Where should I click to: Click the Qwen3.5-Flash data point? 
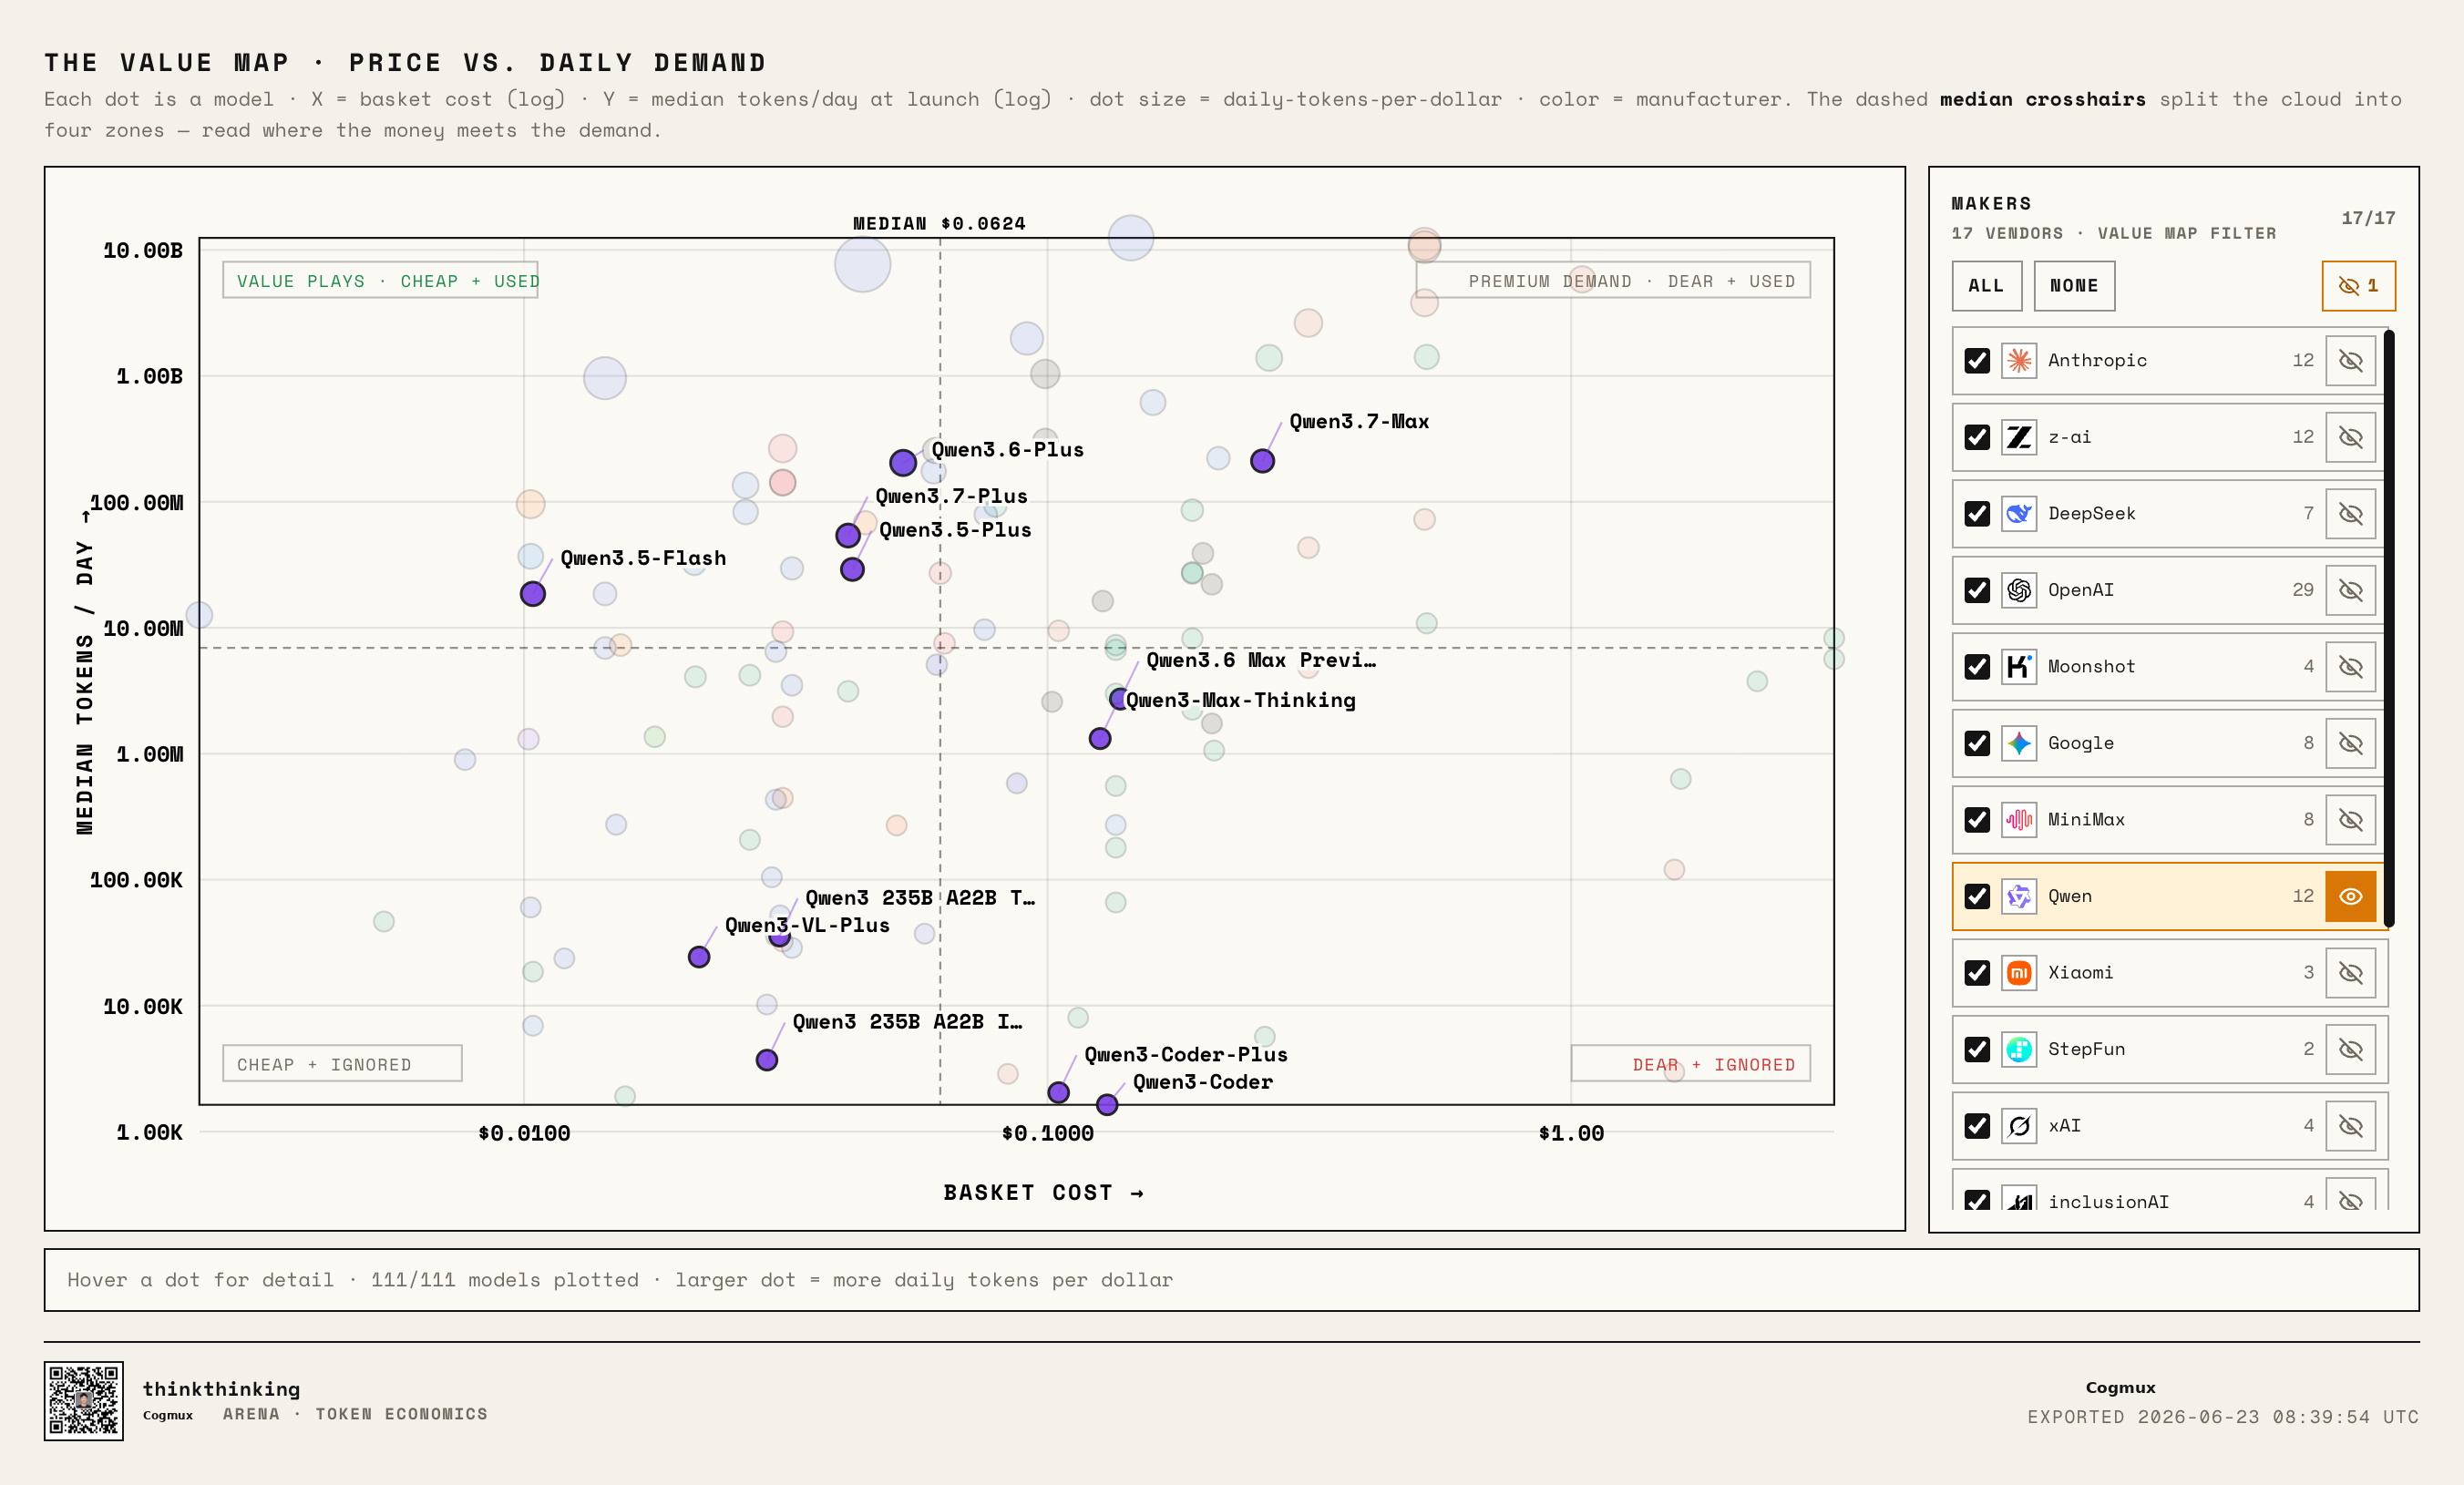click(533, 594)
